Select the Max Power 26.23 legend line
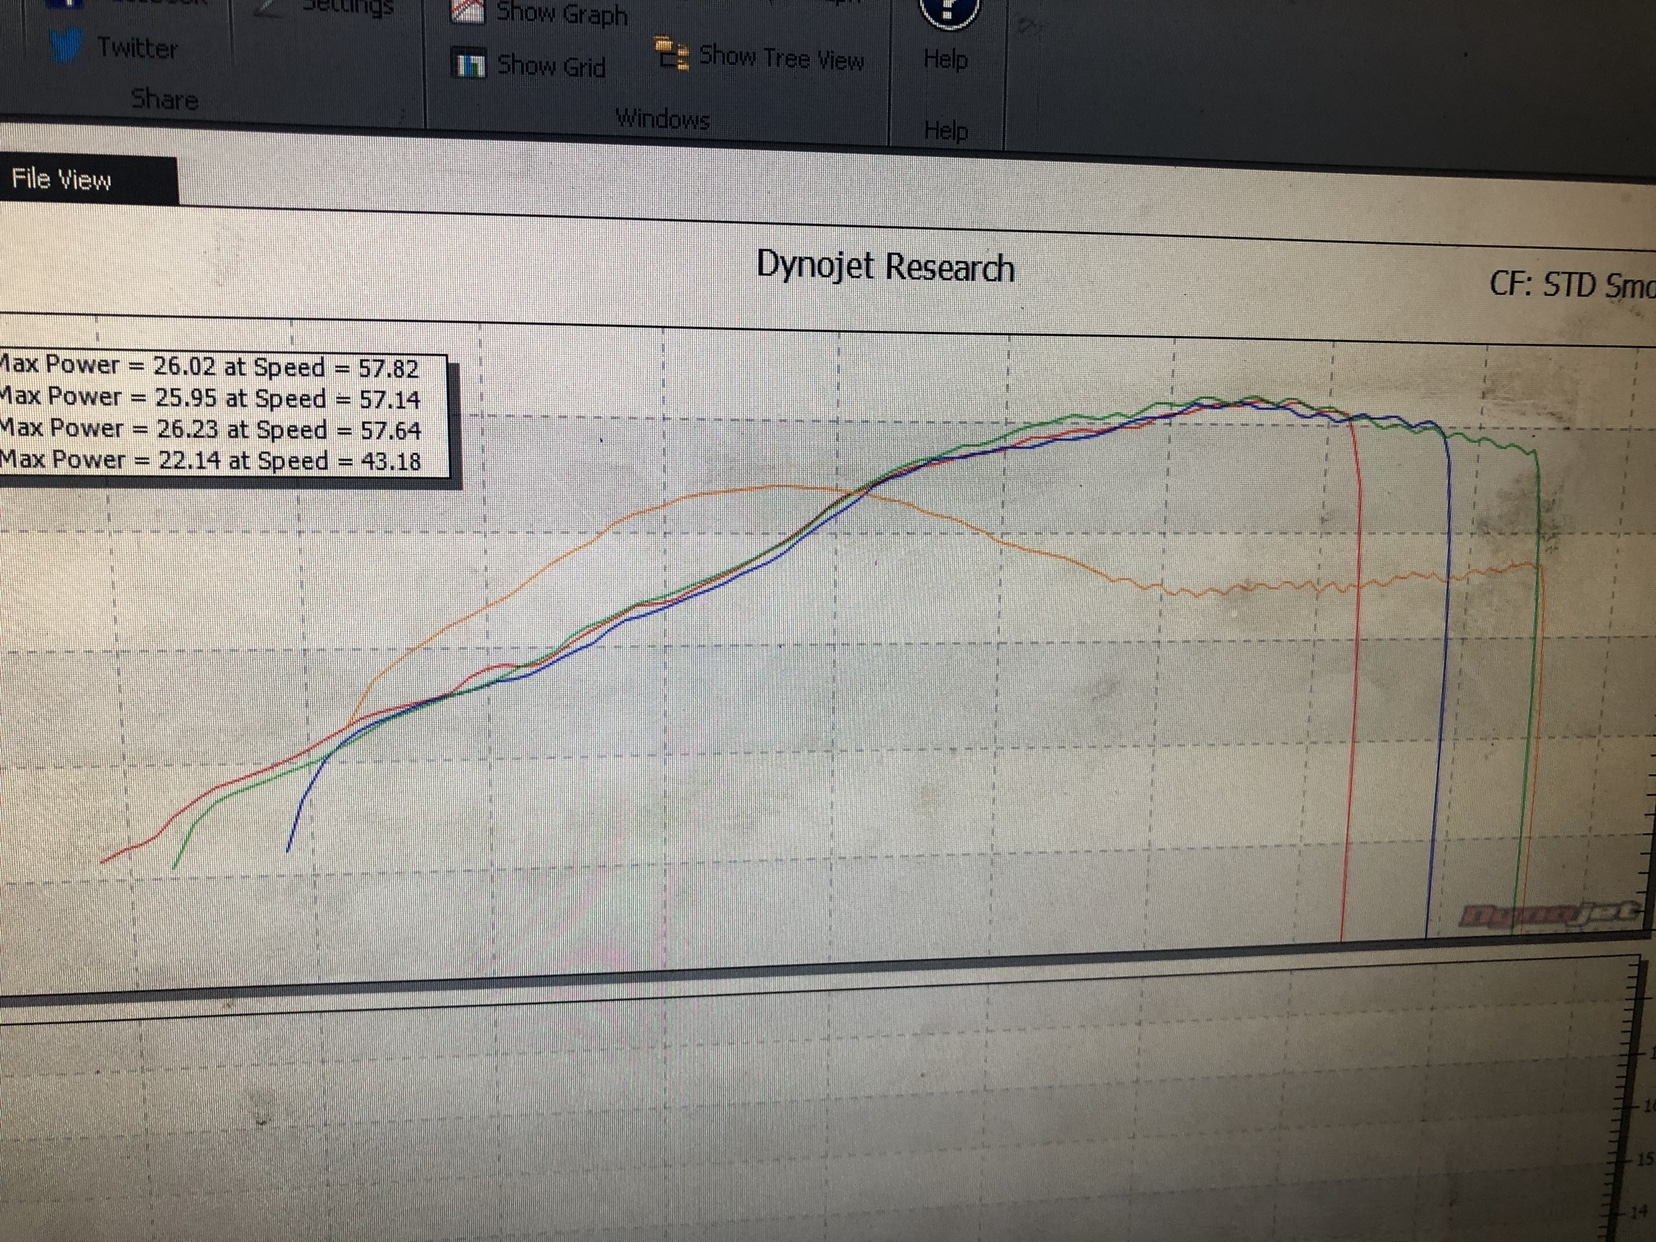The height and width of the screenshot is (1242, 1656). [x=210, y=429]
